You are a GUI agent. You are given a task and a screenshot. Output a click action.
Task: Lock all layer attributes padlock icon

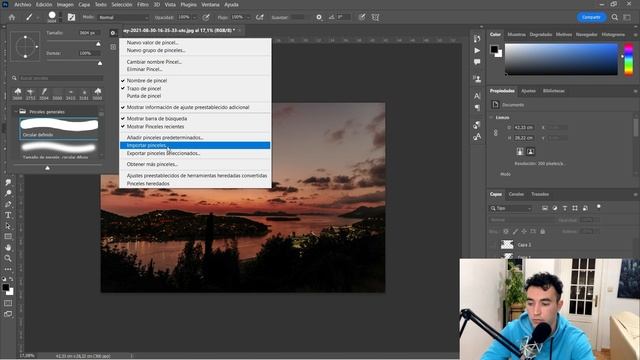tap(542, 231)
